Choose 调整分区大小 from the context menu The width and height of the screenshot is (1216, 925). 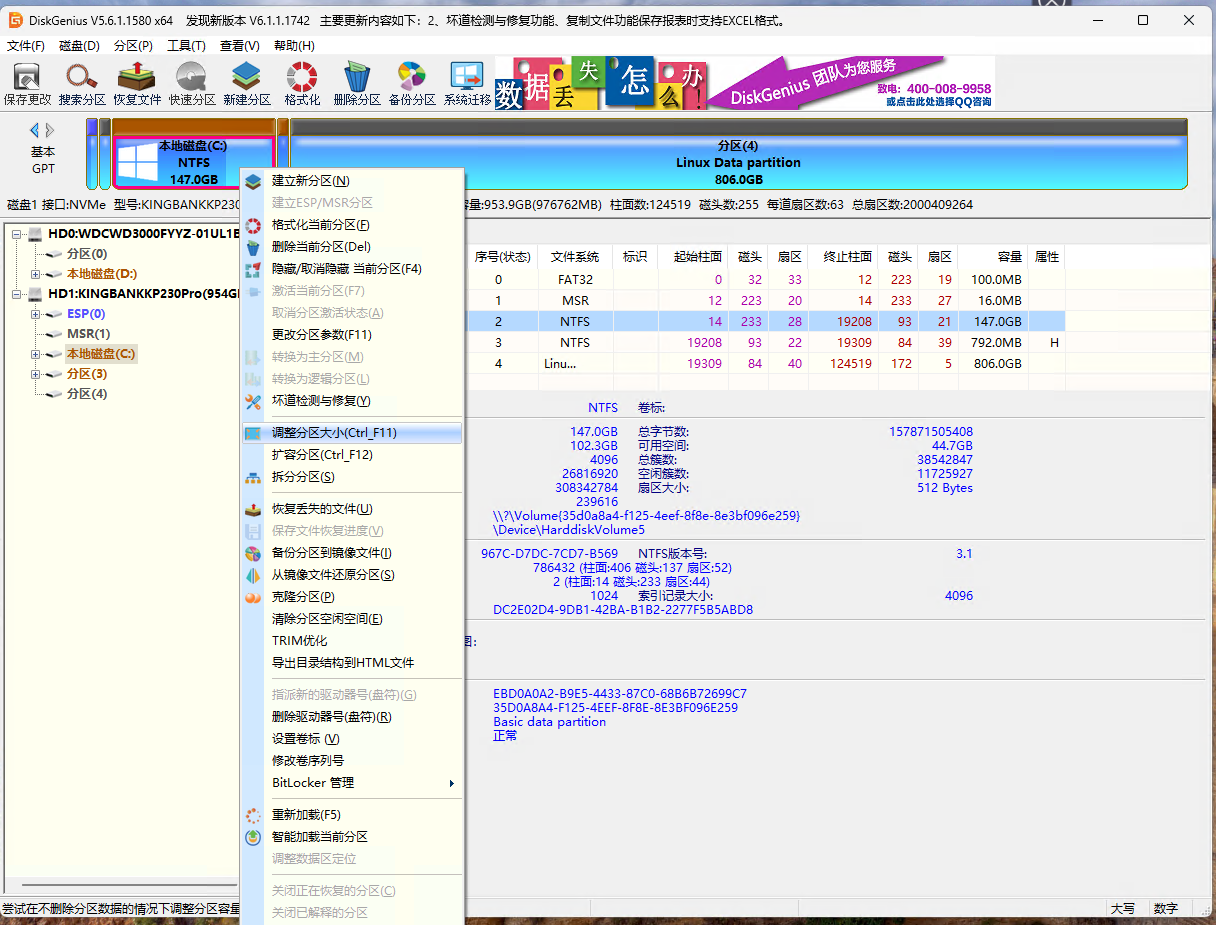coord(334,433)
